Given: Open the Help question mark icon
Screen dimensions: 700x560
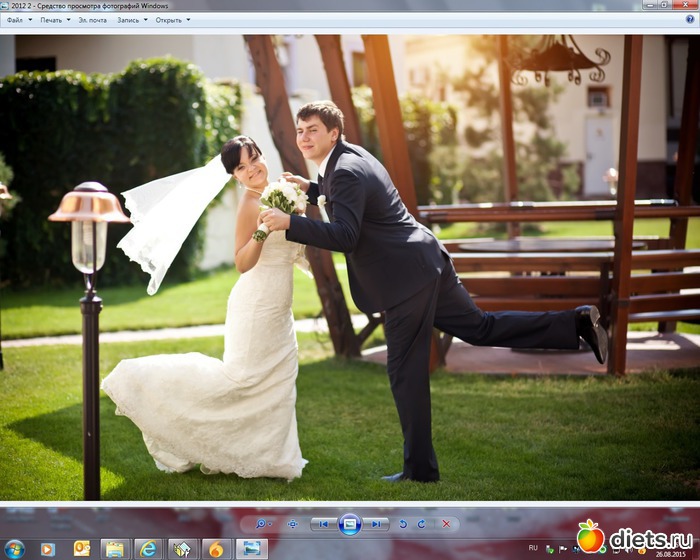Looking at the screenshot, I should [x=689, y=19].
